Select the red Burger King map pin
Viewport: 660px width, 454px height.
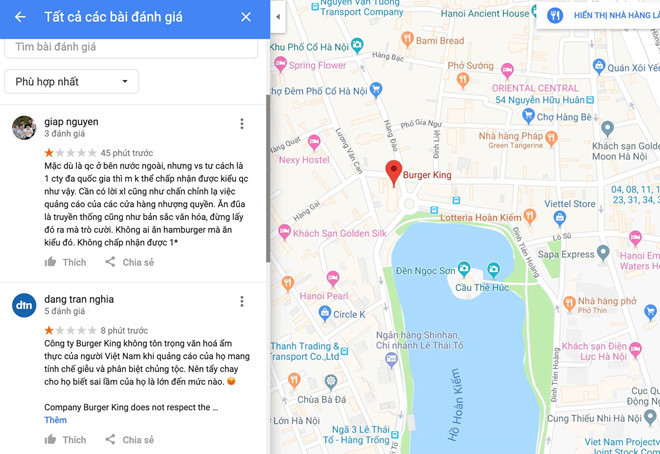click(394, 173)
